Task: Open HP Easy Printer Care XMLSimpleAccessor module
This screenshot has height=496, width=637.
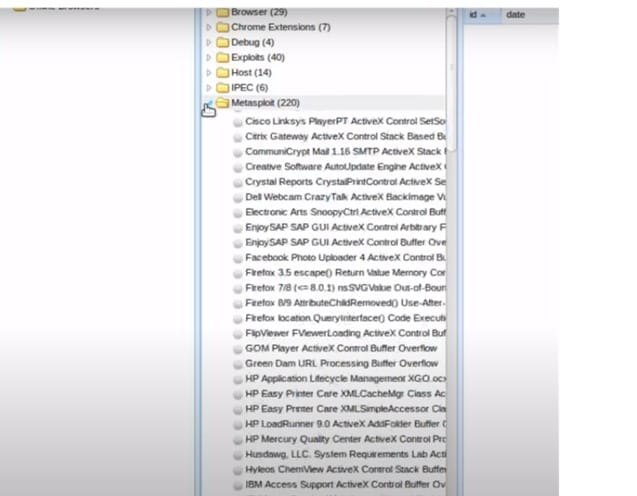Action: [345, 409]
